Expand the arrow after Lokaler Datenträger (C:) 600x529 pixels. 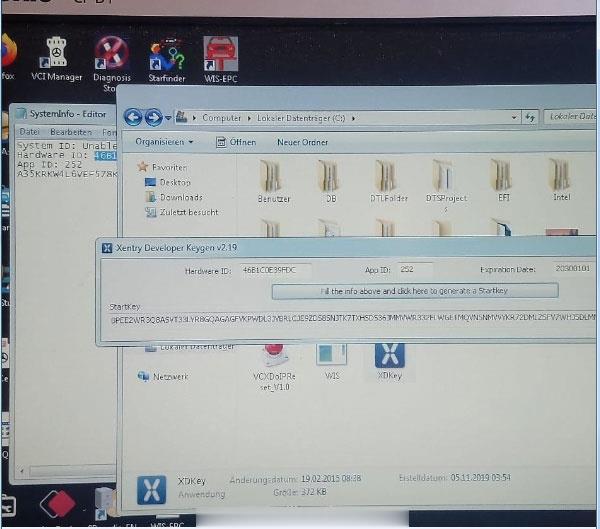pyautogui.click(x=353, y=118)
